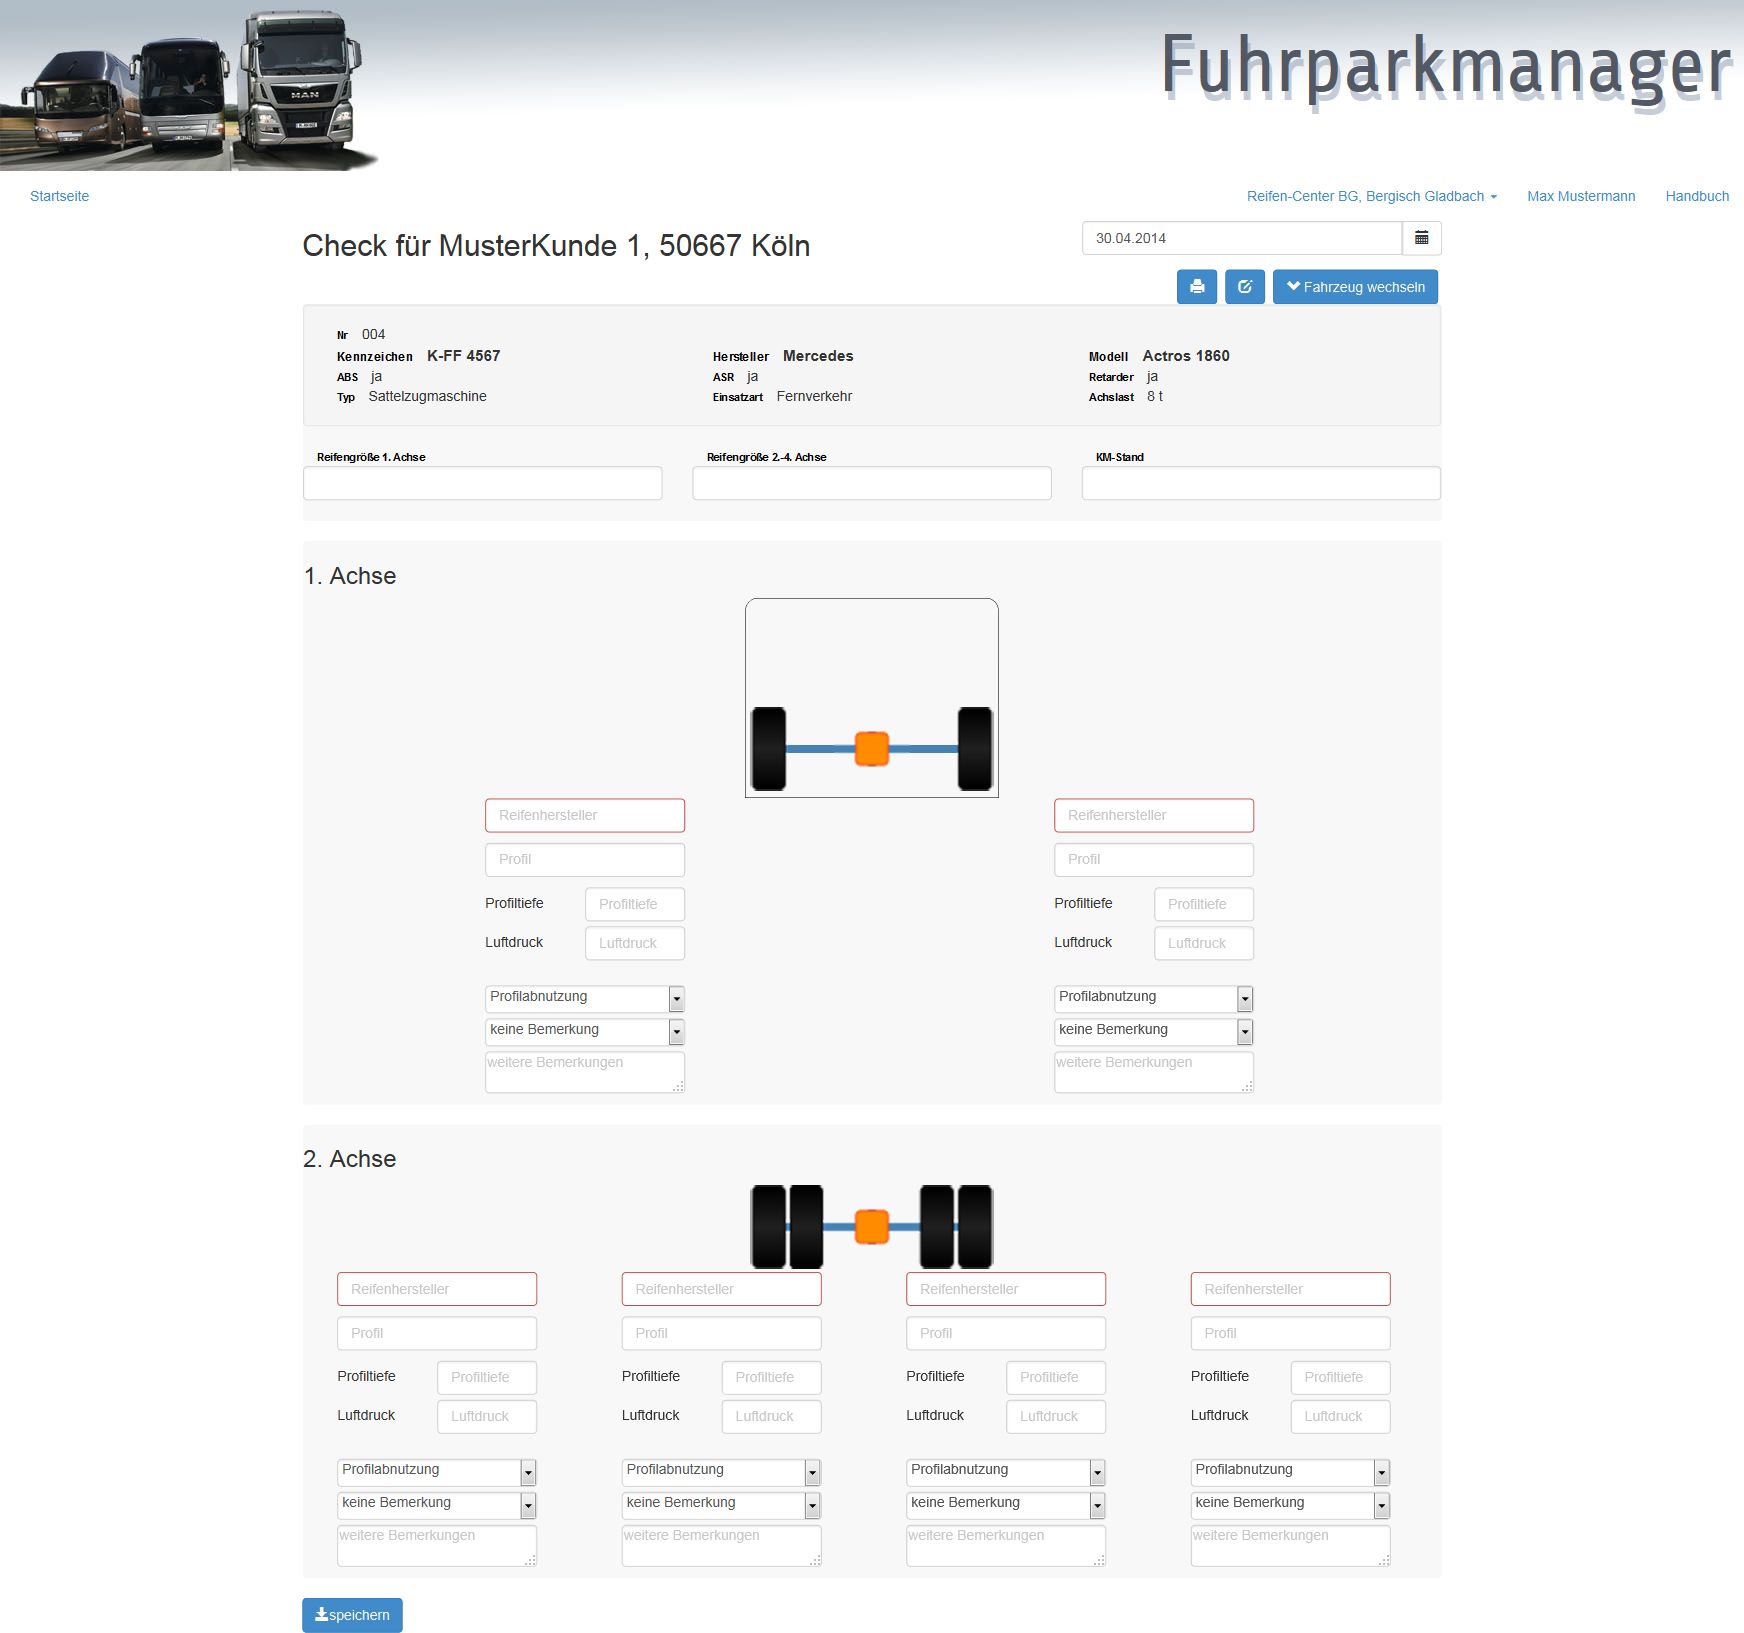The height and width of the screenshot is (1633, 1744).
Task: Click the KM-Stand input field
Action: tap(1260, 483)
